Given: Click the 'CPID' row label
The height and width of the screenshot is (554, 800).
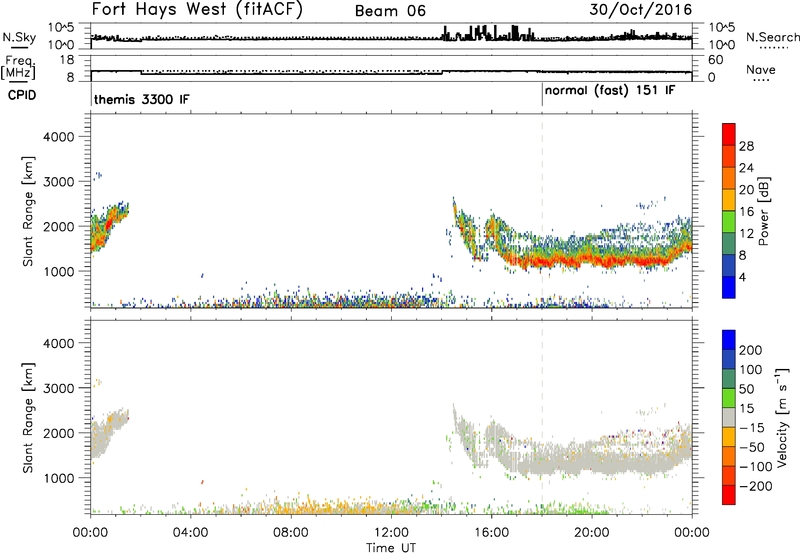Looking at the screenshot, I should (22, 95).
